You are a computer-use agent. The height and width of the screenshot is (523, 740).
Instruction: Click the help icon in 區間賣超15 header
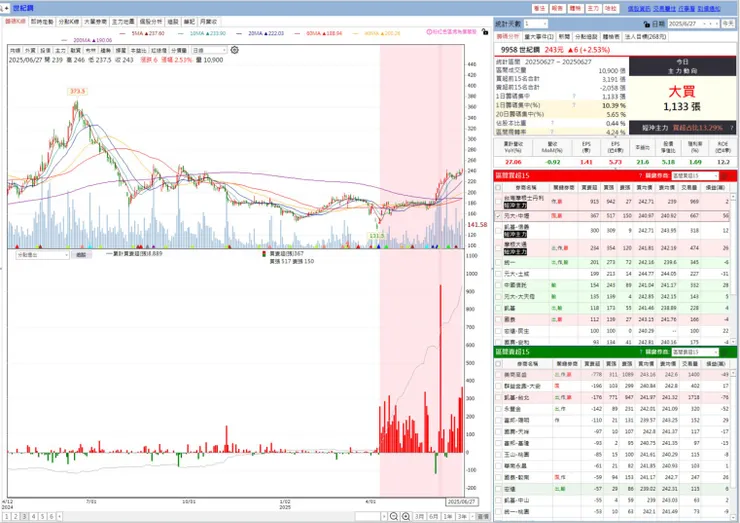pyautogui.click(x=640, y=352)
